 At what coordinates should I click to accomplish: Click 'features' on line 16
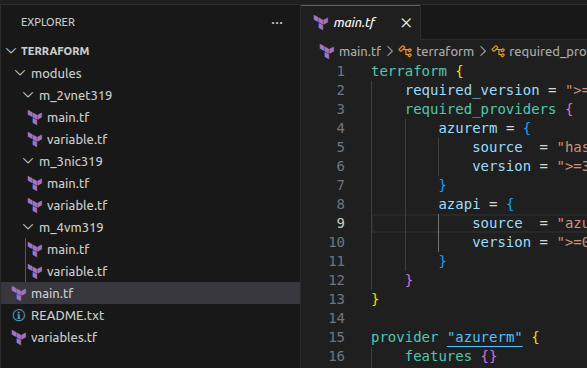438,356
